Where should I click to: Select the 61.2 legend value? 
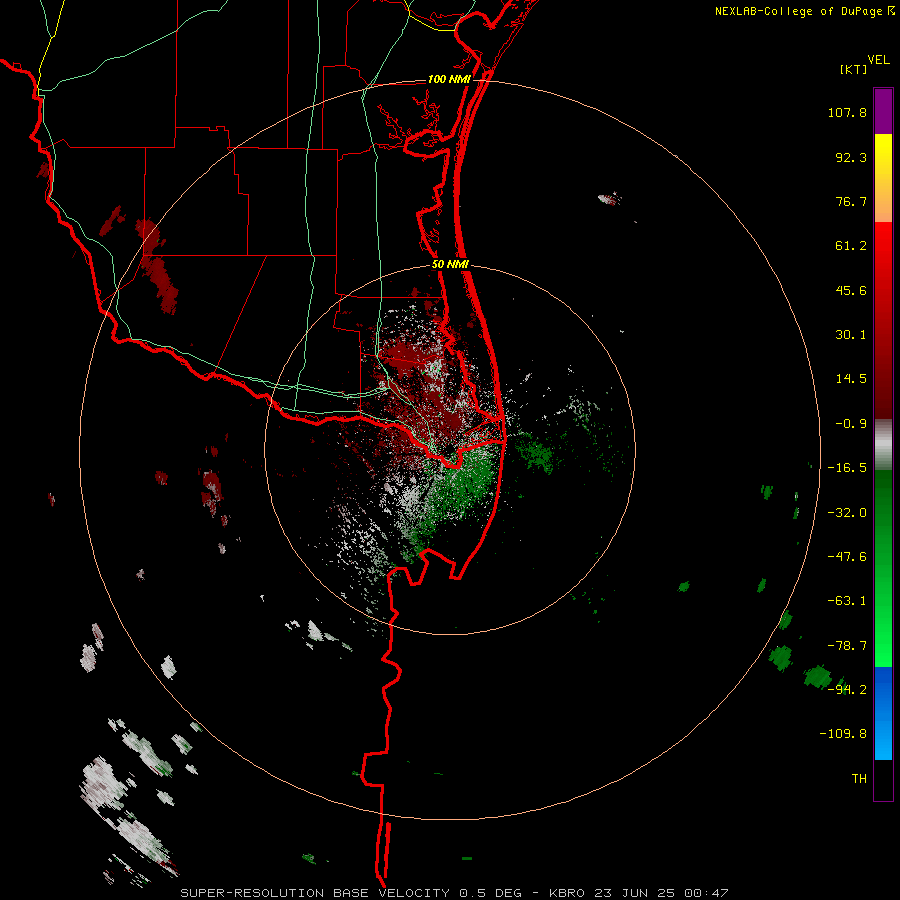point(851,246)
